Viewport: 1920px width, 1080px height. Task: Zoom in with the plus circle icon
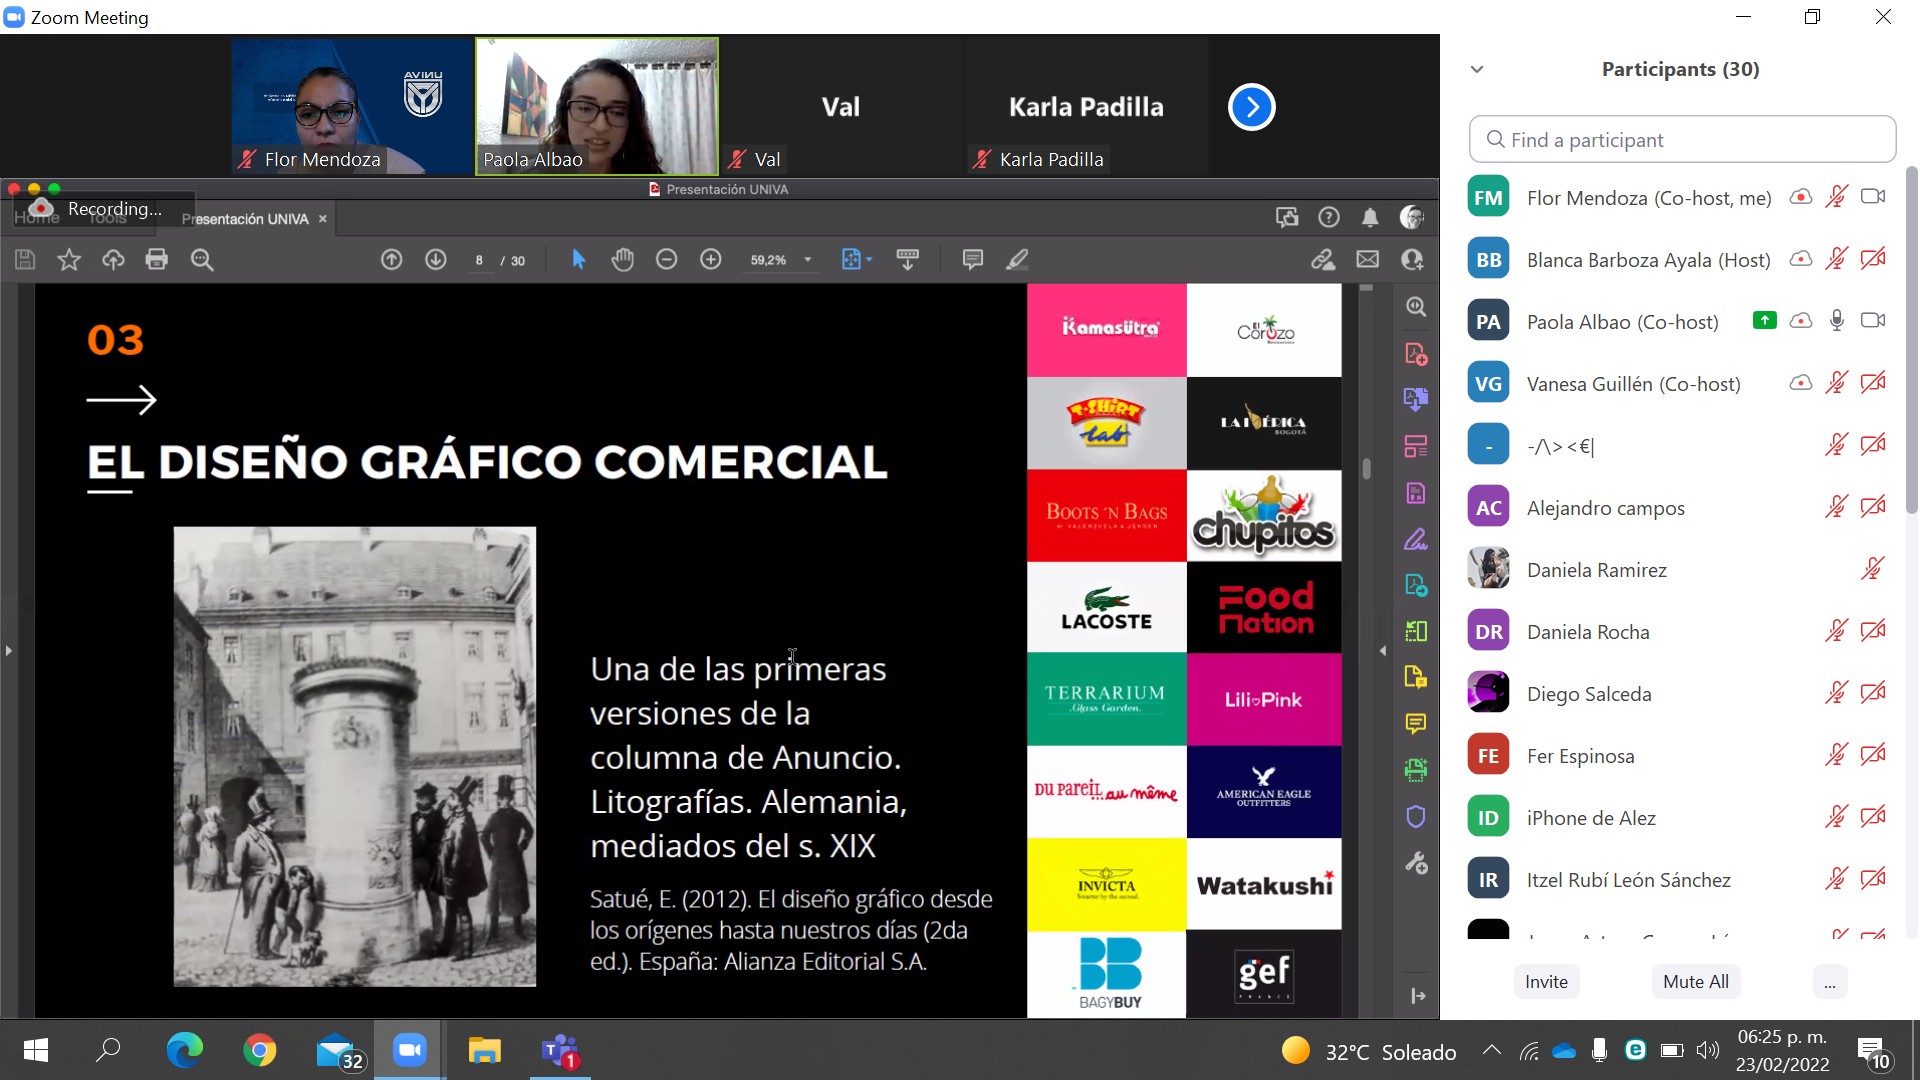pyautogui.click(x=711, y=260)
